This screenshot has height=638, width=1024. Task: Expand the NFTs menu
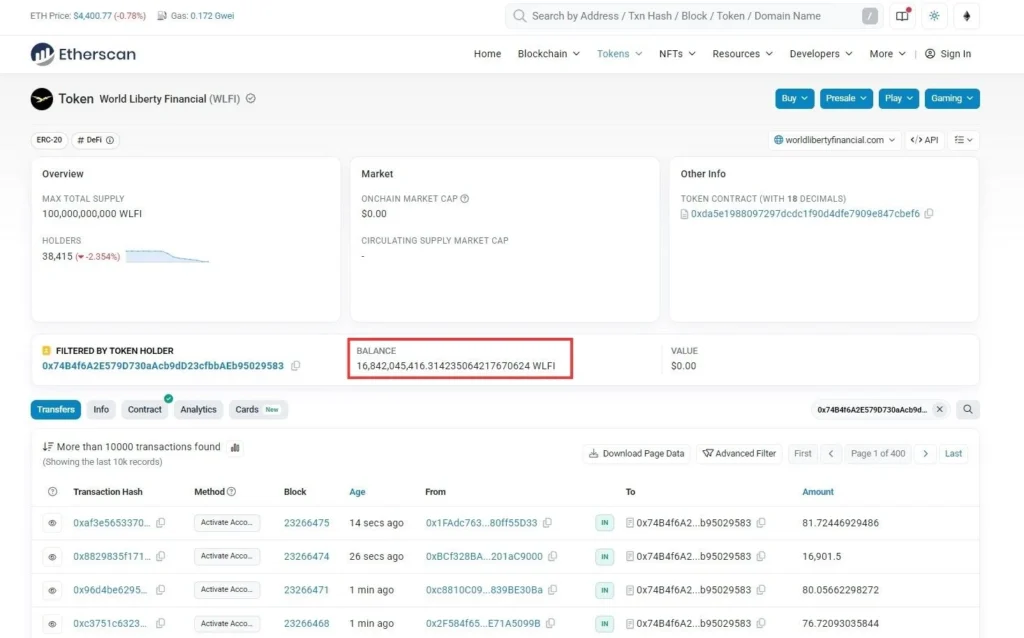coord(677,54)
